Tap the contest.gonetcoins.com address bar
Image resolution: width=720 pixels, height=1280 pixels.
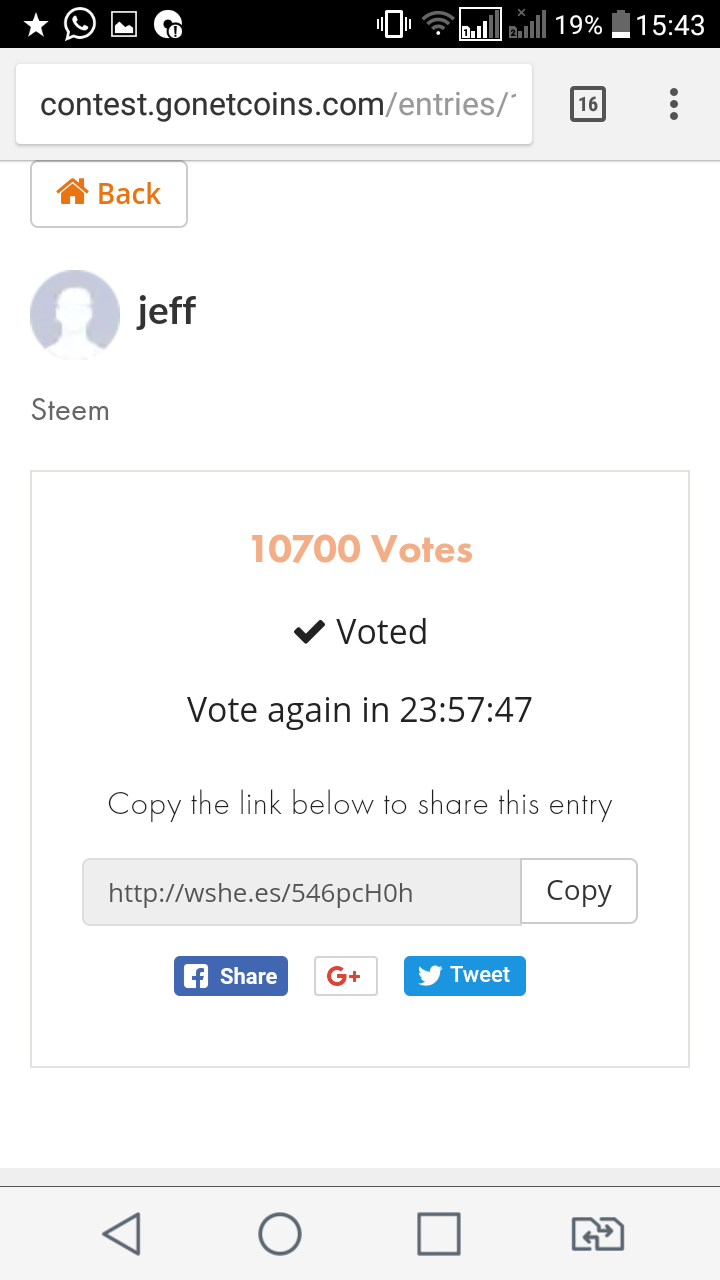(x=274, y=104)
